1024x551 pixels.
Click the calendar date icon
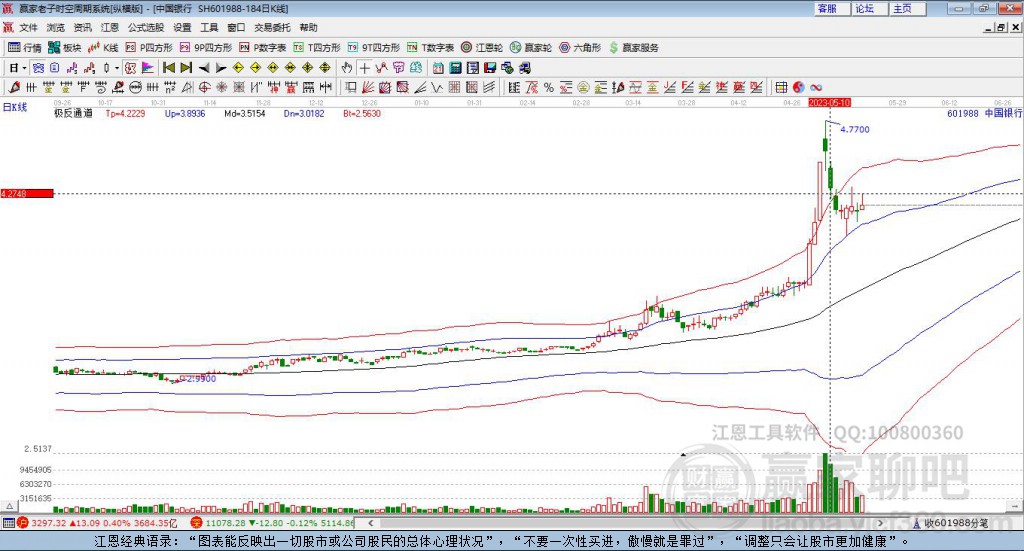[x=438, y=68]
